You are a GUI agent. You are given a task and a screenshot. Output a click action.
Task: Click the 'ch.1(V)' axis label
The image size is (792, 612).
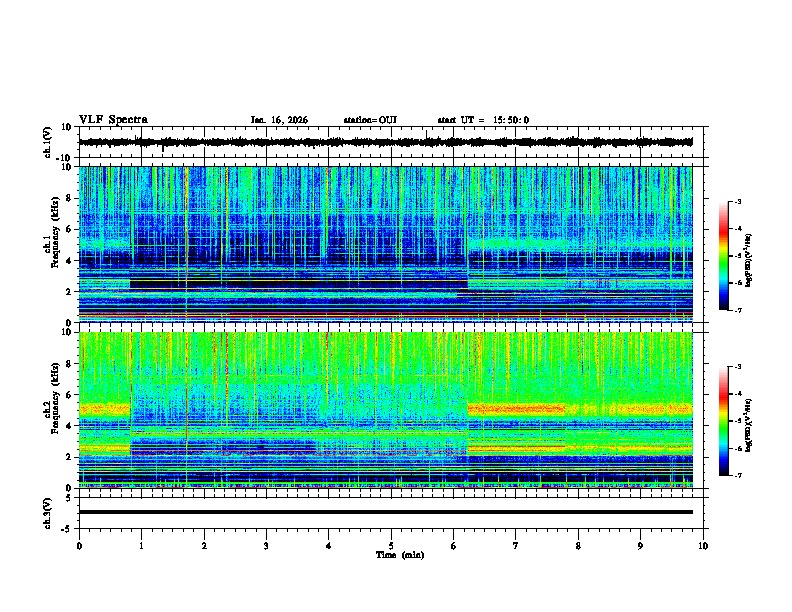(48, 143)
